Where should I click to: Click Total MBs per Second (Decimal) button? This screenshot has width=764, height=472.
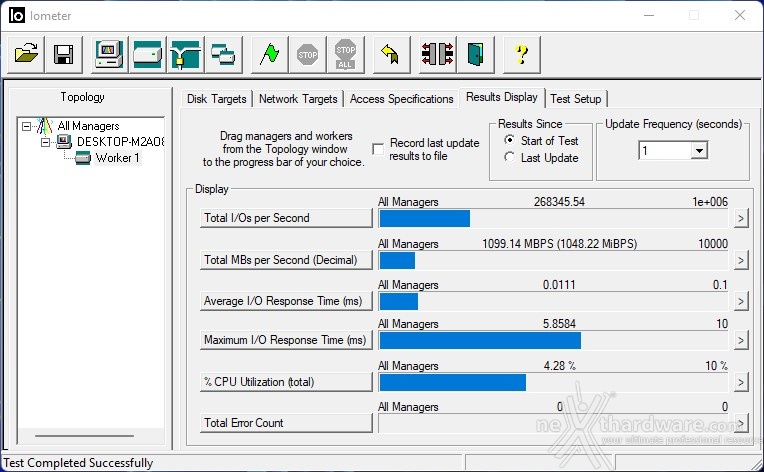[286, 260]
